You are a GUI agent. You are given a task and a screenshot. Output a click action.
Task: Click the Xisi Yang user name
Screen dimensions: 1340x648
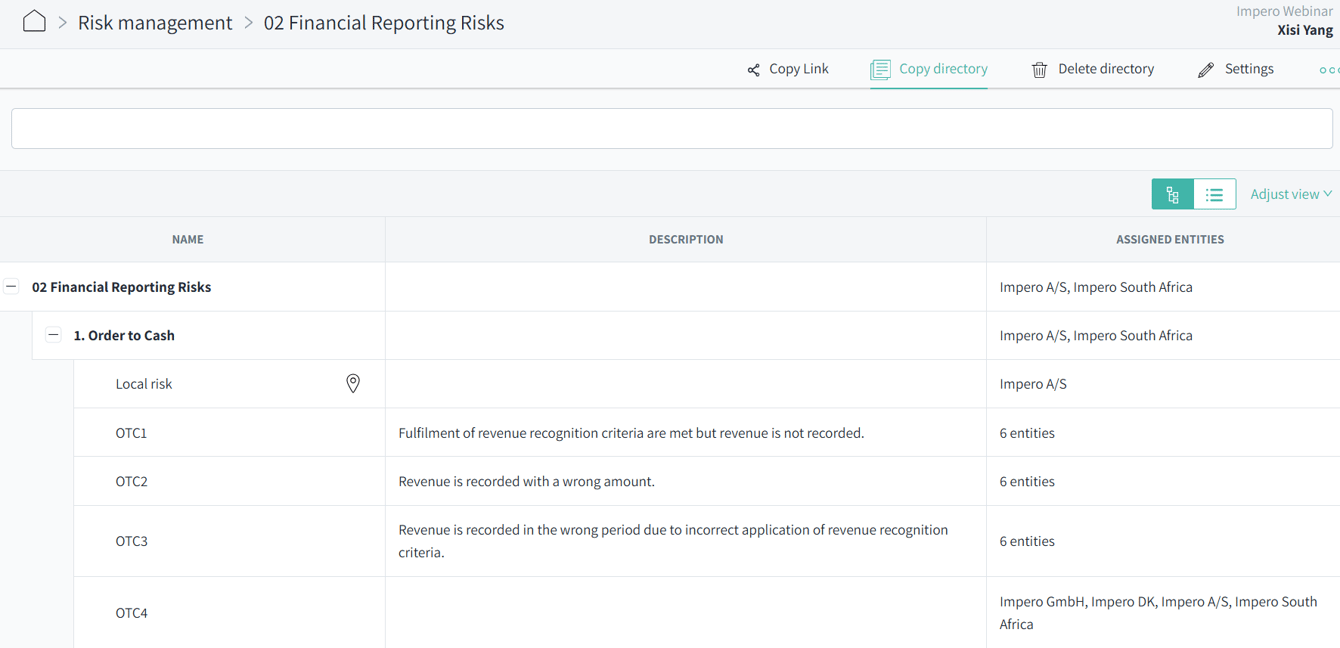pyautogui.click(x=1305, y=30)
